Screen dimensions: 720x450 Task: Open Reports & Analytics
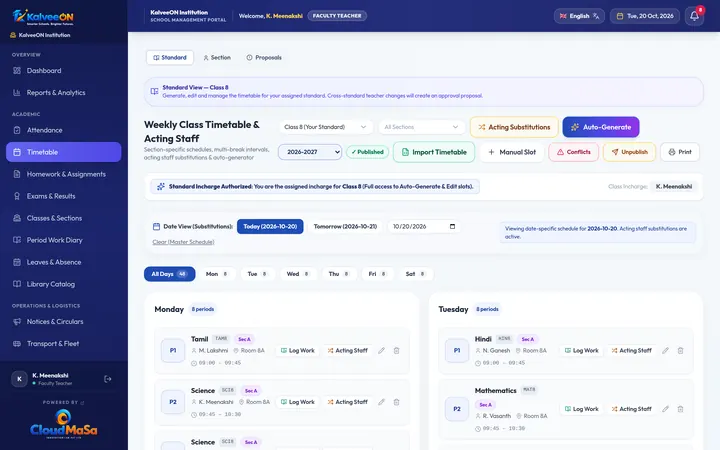click(63, 93)
